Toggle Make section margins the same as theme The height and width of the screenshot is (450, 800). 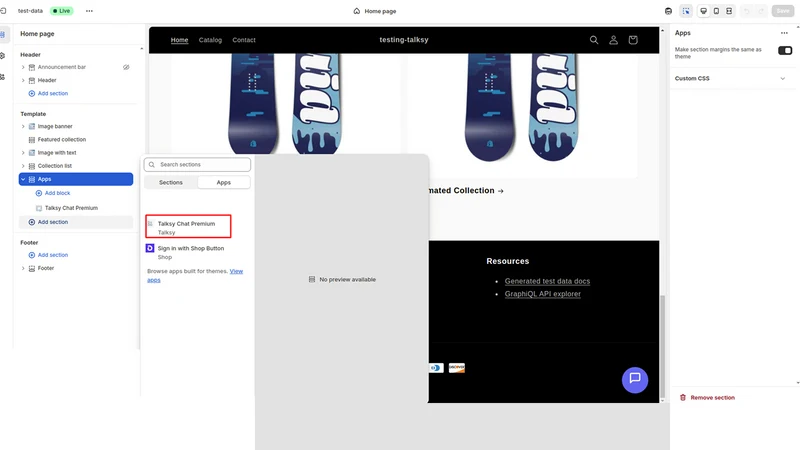click(x=785, y=50)
